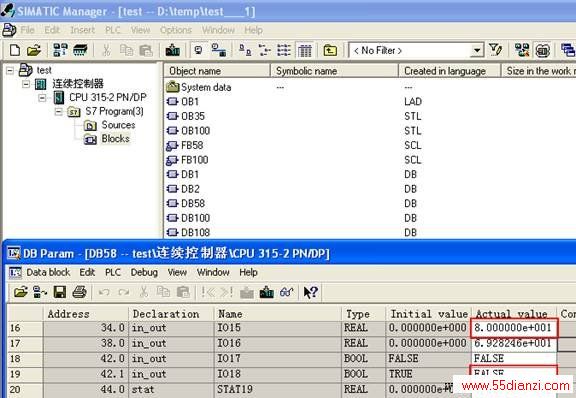Select the Sources folder in tree
576x398 pixels.
coord(118,125)
